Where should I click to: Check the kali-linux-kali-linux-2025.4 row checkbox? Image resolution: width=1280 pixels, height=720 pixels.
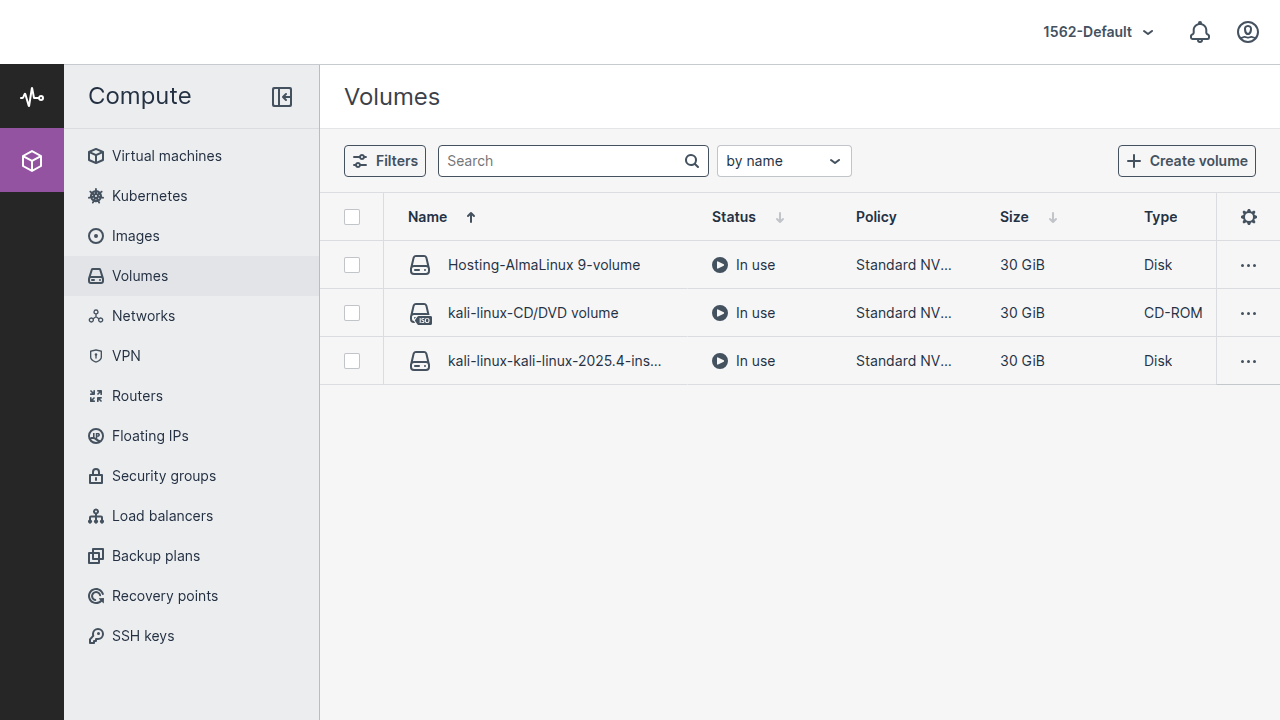[x=352, y=361]
